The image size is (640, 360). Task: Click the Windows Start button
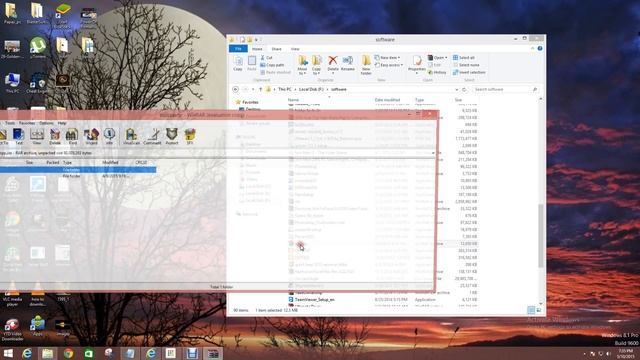click(x=8, y=353)
